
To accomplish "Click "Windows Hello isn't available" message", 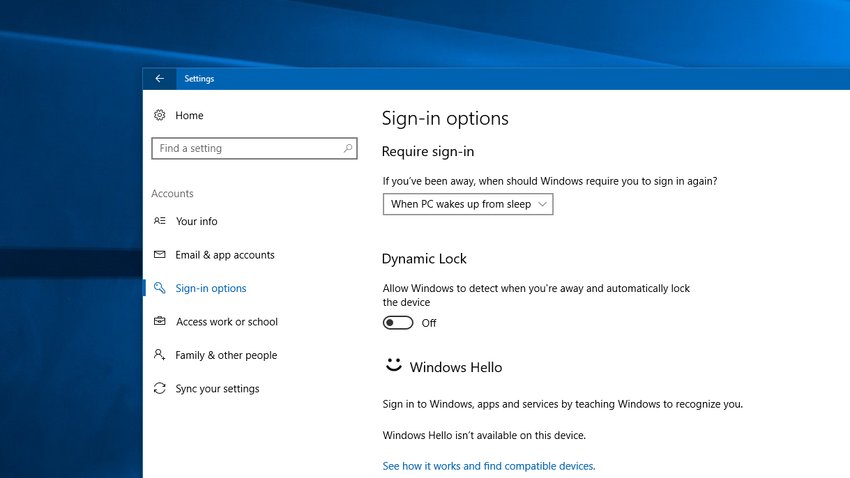I will tap(484, 435).
